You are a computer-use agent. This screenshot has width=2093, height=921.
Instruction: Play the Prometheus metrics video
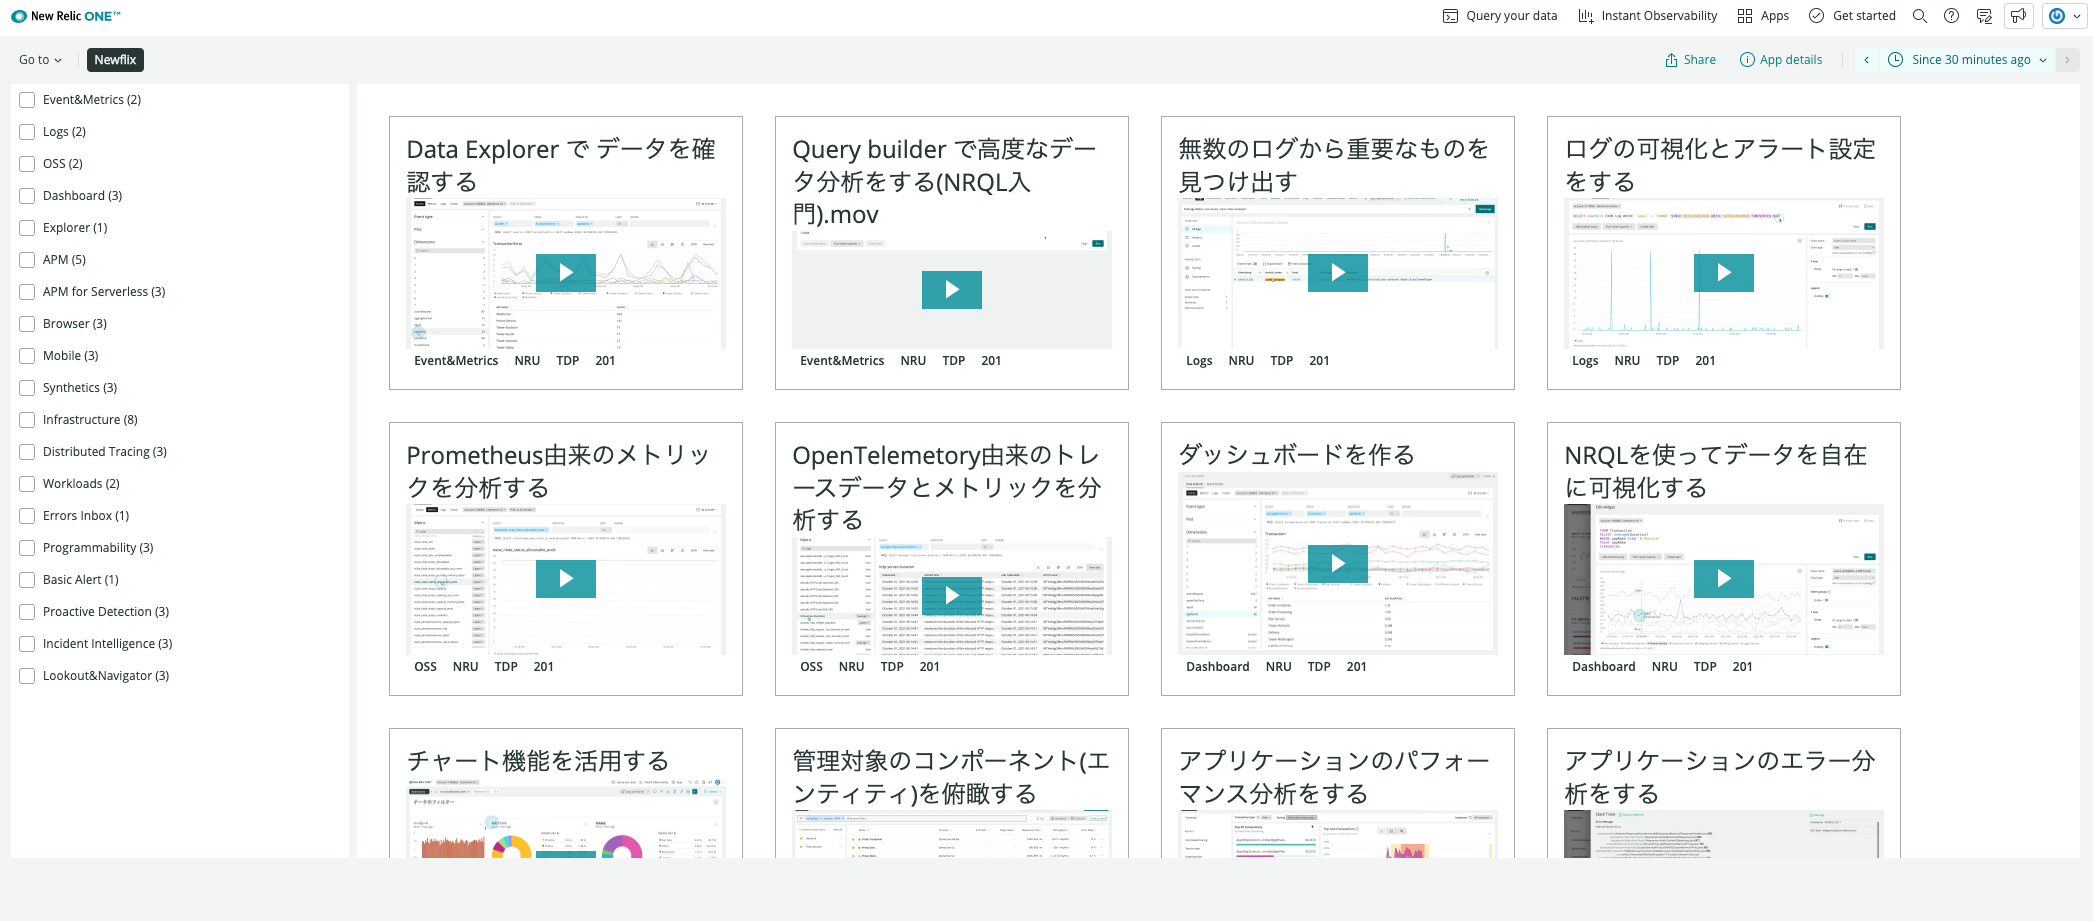(x=566, y=578)
